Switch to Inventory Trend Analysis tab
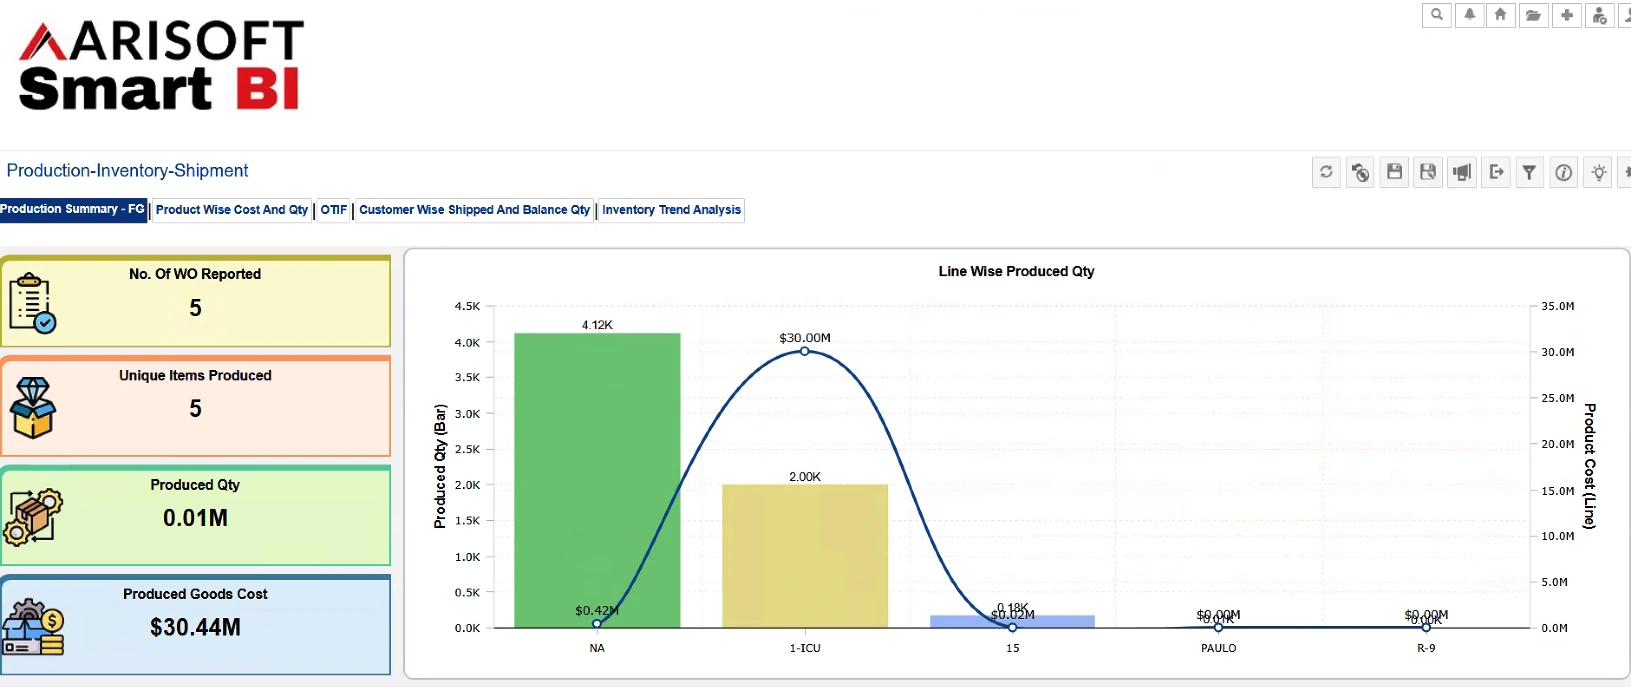 point(671,210)
